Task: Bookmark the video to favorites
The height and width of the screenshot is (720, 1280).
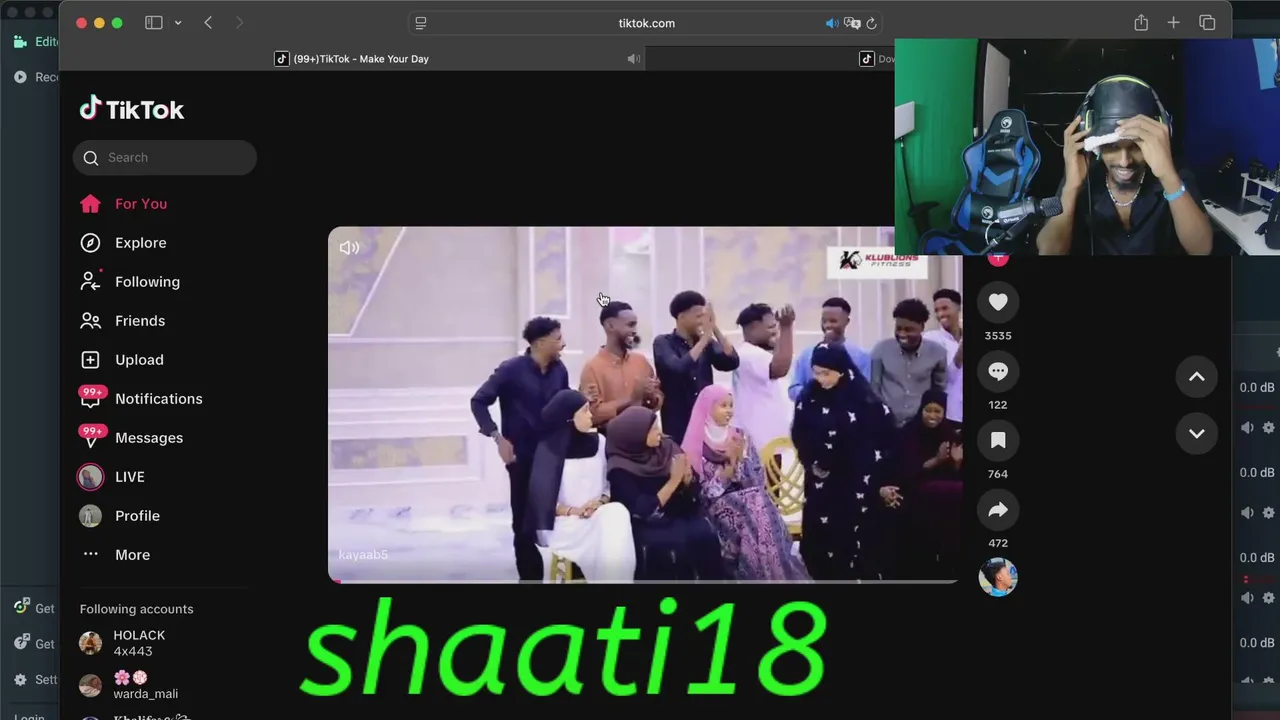Action: [x=998, y=440]
